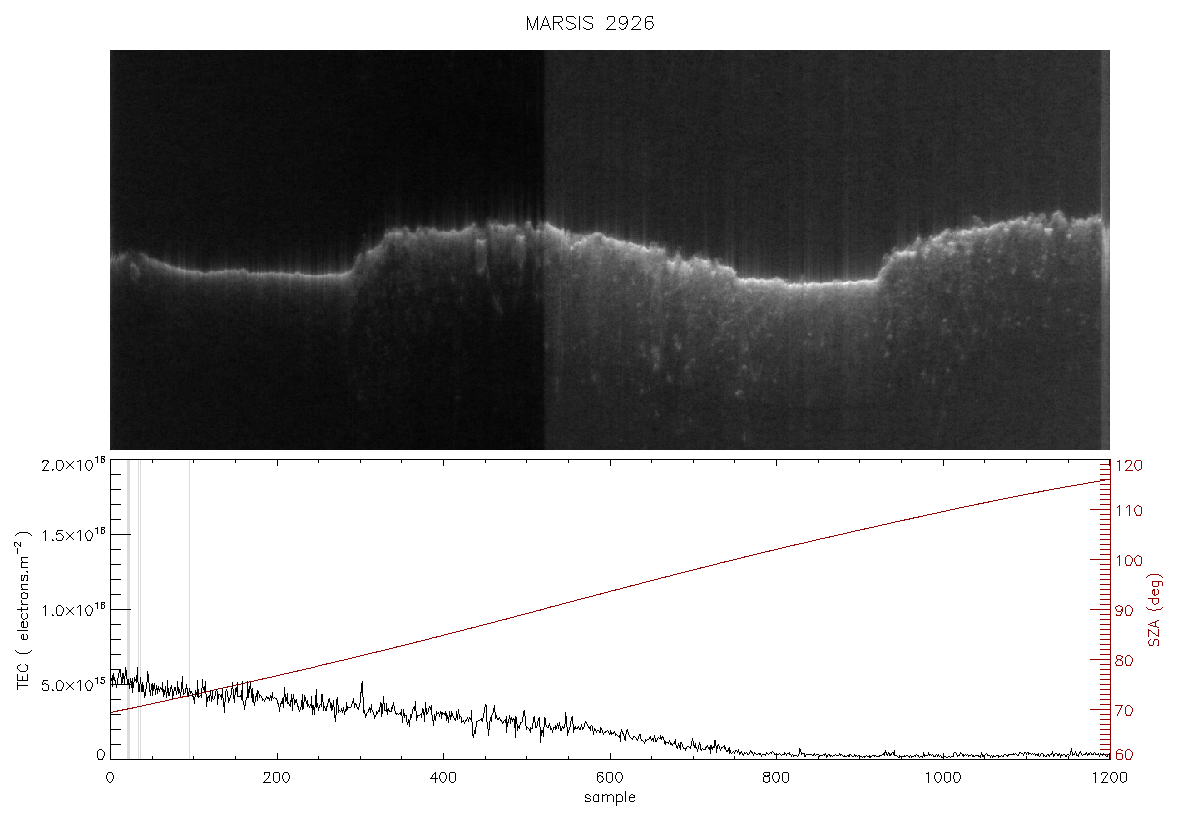Click the MARSIS 2926 plot title
Viewport: 1180px width, 830px height.
(x=590, y=23)
